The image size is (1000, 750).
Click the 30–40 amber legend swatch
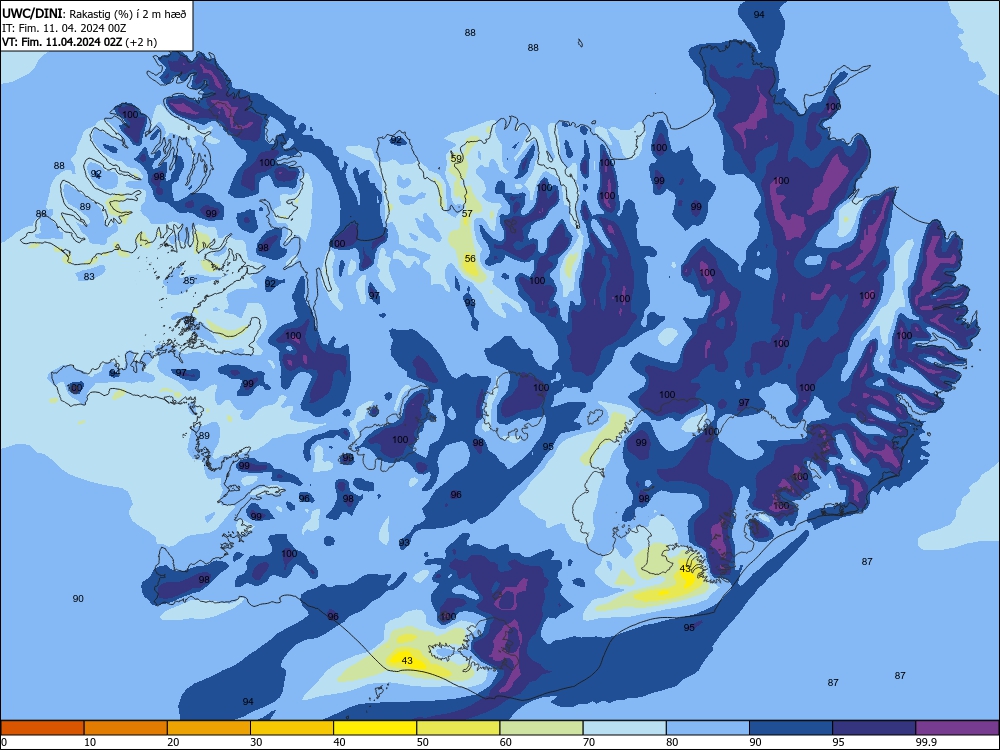click(x=292, y=728)
